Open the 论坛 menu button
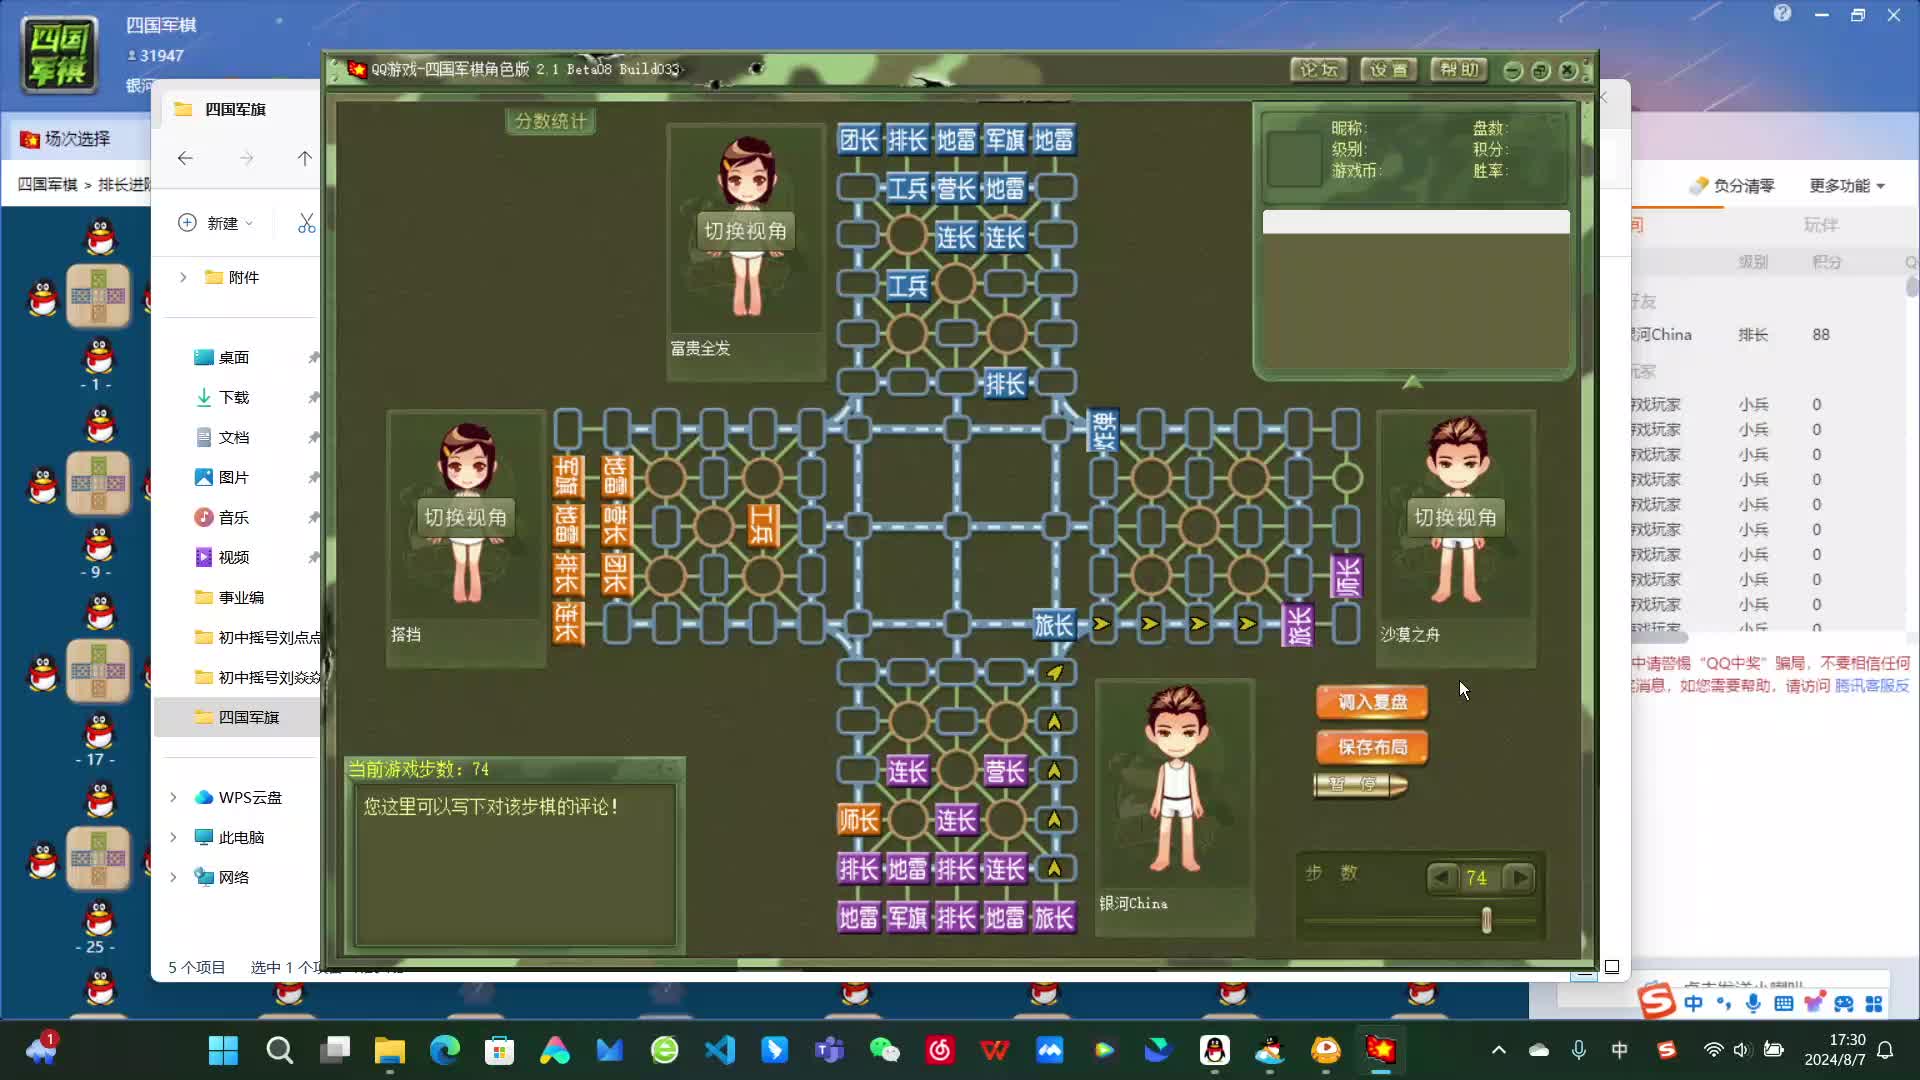The image size is (1920, 1080). click(1319, 69)
